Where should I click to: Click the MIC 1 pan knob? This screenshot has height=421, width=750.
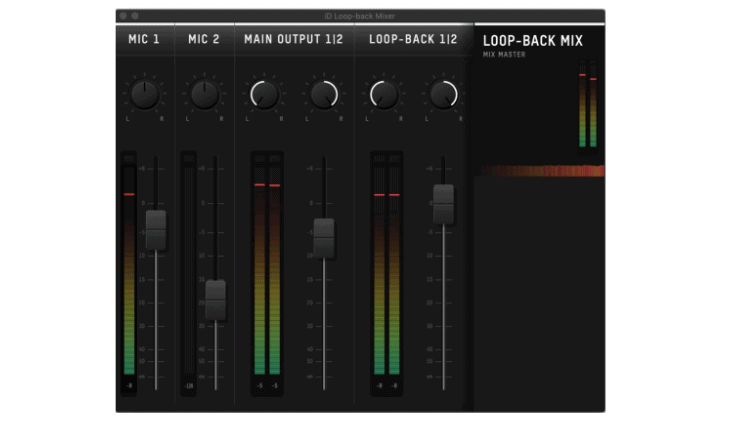click(145, 95)
